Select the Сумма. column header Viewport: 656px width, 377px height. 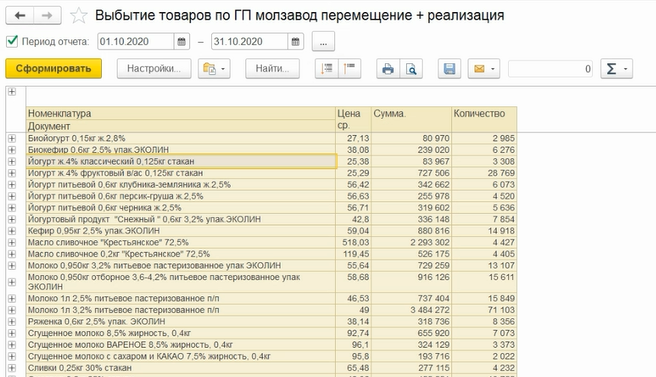pos(411,119)
